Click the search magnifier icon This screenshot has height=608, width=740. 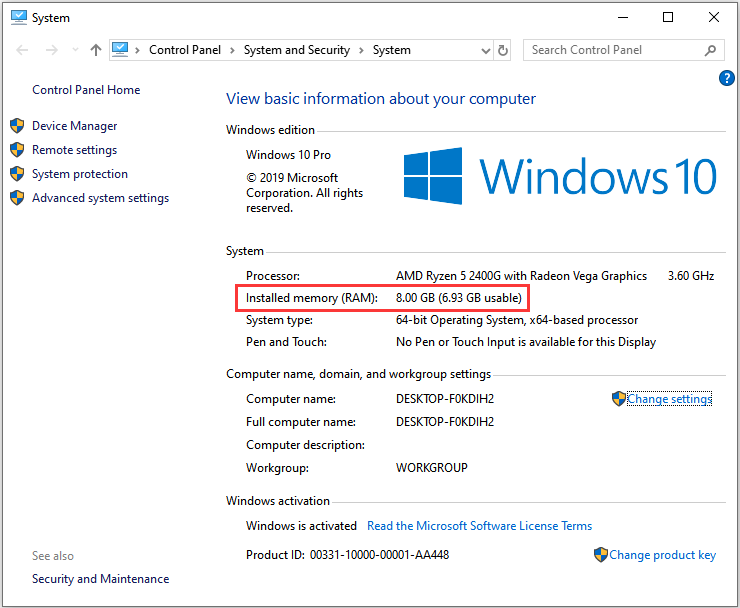(x=710, y=50)
